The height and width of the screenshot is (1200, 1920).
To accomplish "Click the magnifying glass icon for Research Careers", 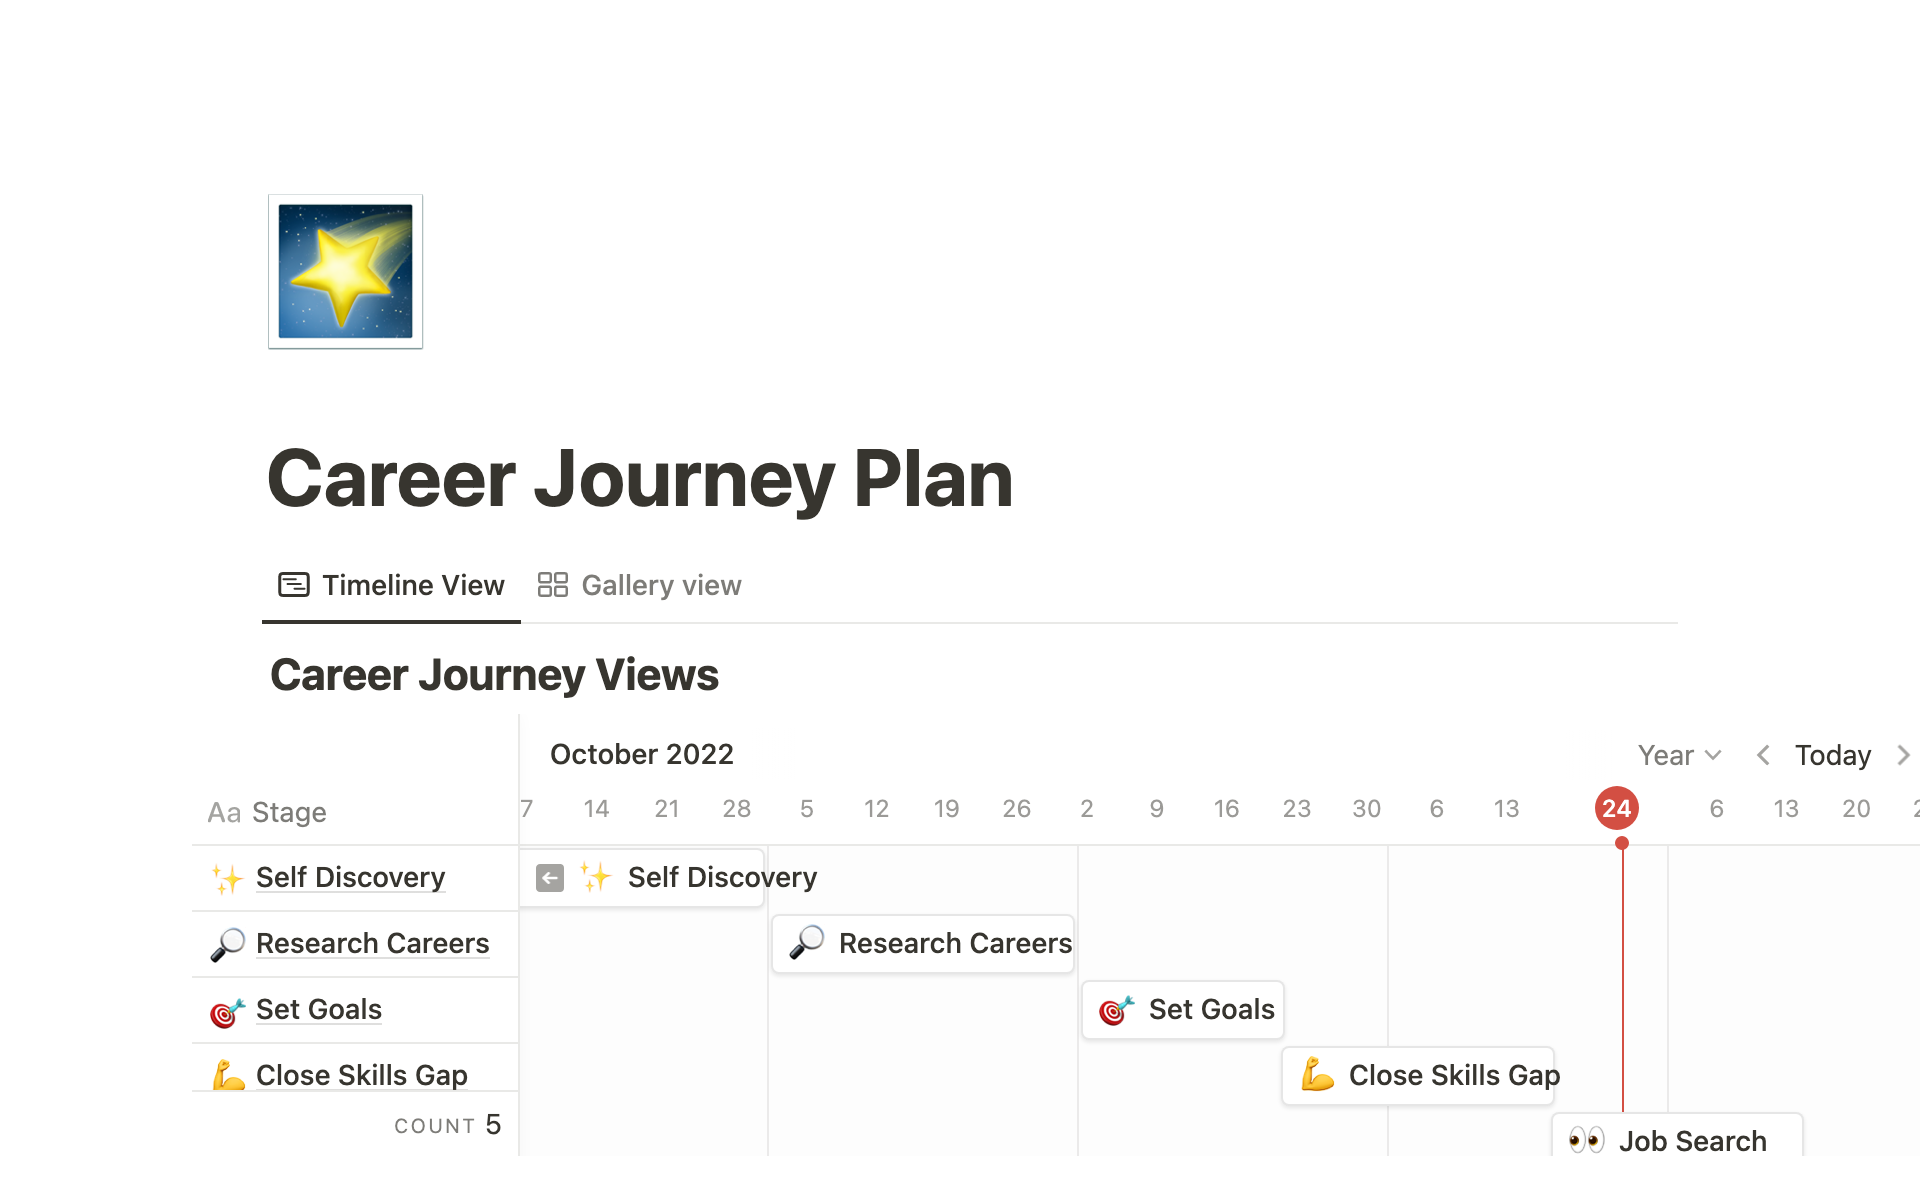I will [228, 943].
